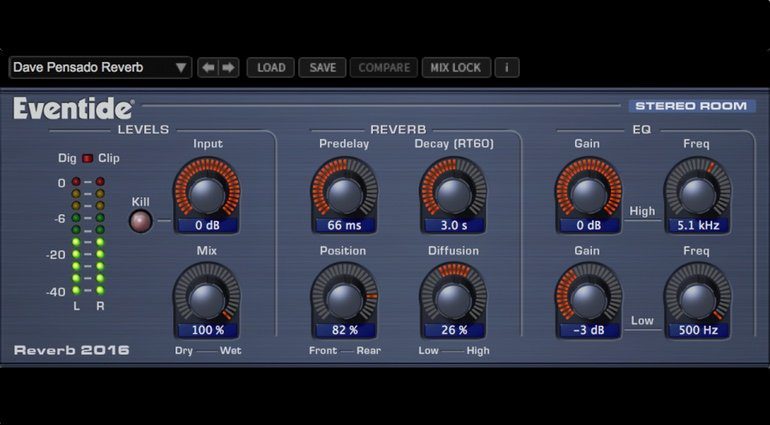Image resolution: width=770 pixels, height=425 pixels.
Task: Click the Input value field '0 dB'
Action: pyautogui.click(x=207, y=226)
